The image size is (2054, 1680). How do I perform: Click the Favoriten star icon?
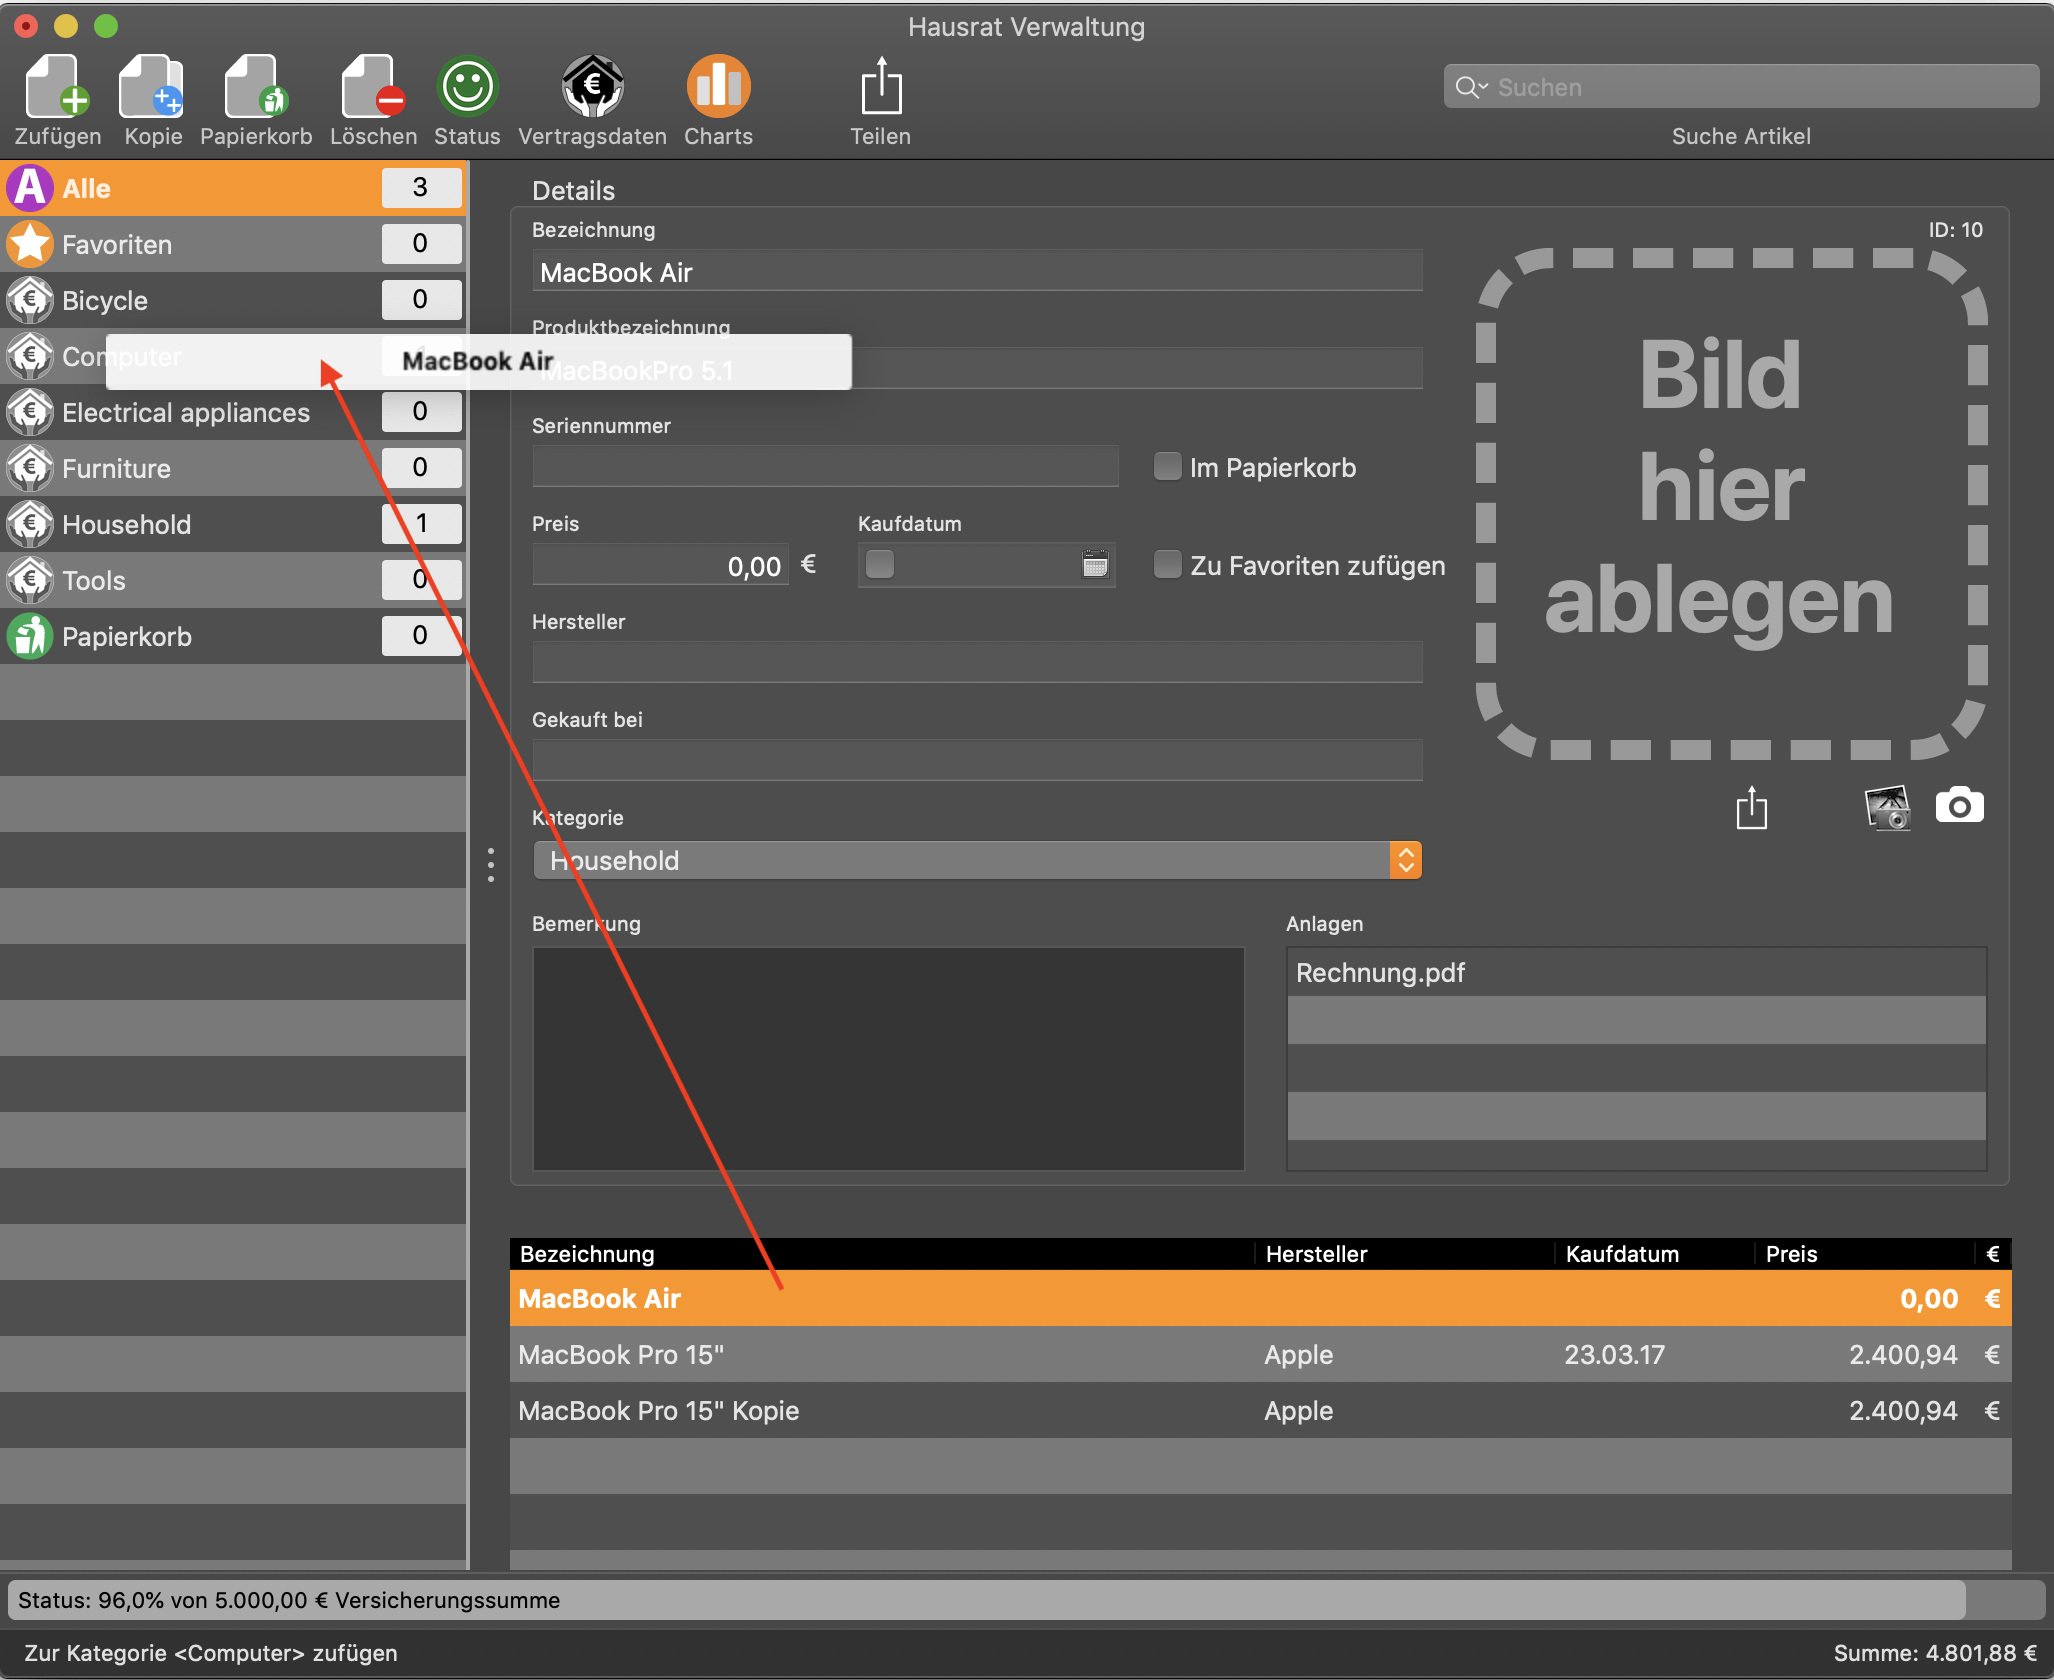point(30,244)
